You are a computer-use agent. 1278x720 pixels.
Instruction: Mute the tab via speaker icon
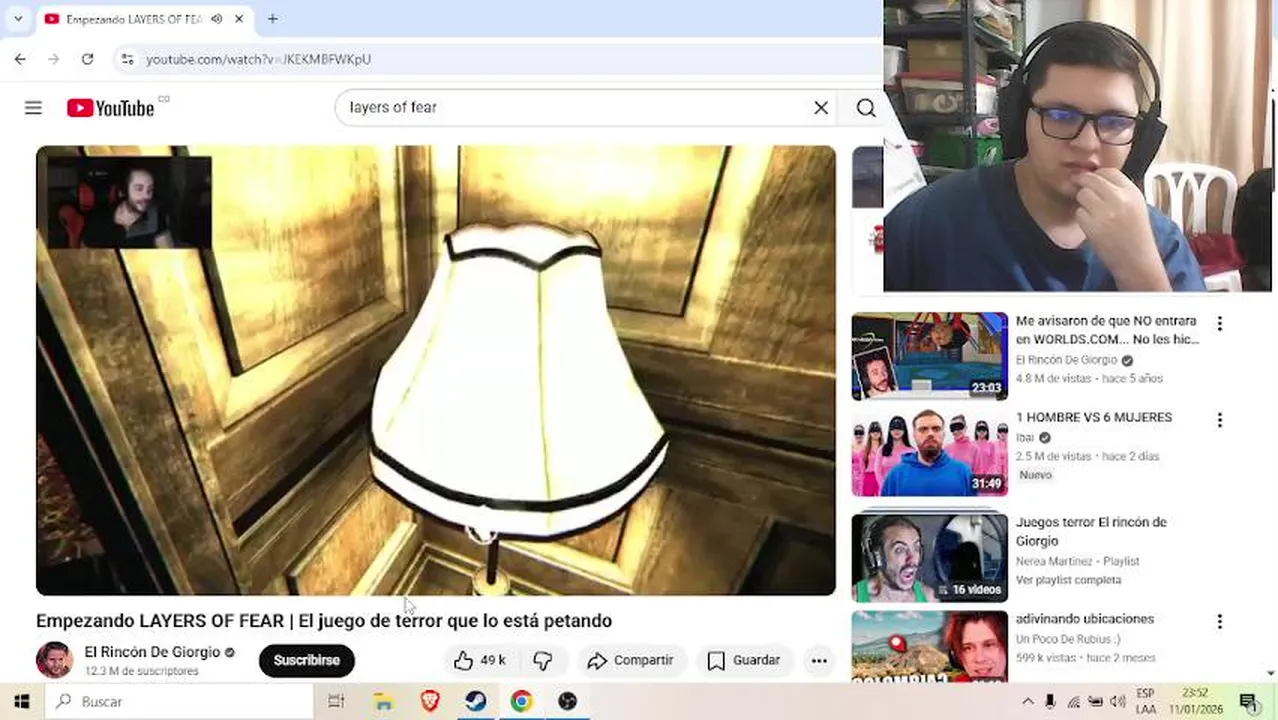coord(216,19)
